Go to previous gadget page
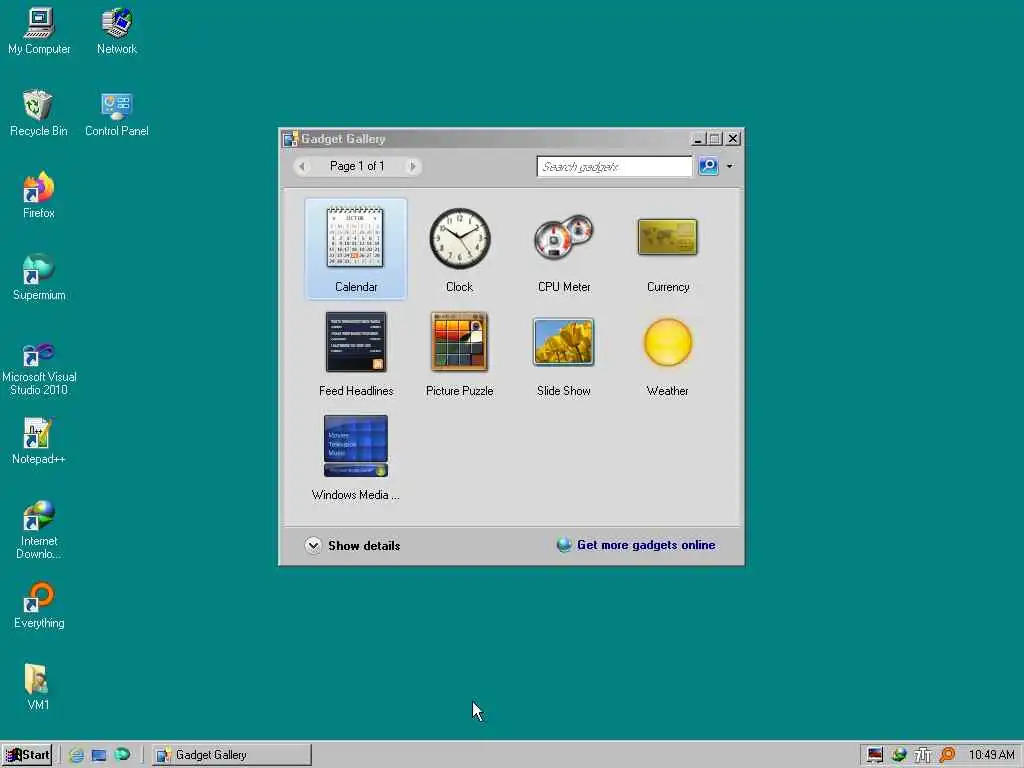Image resolution: width=1024 pixels, height=768 pixels. (x=302, y=166)
